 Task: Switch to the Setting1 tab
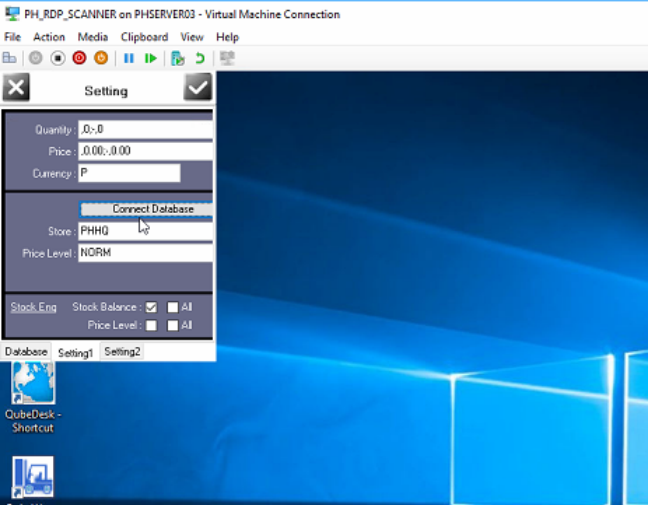pos(76,353)
